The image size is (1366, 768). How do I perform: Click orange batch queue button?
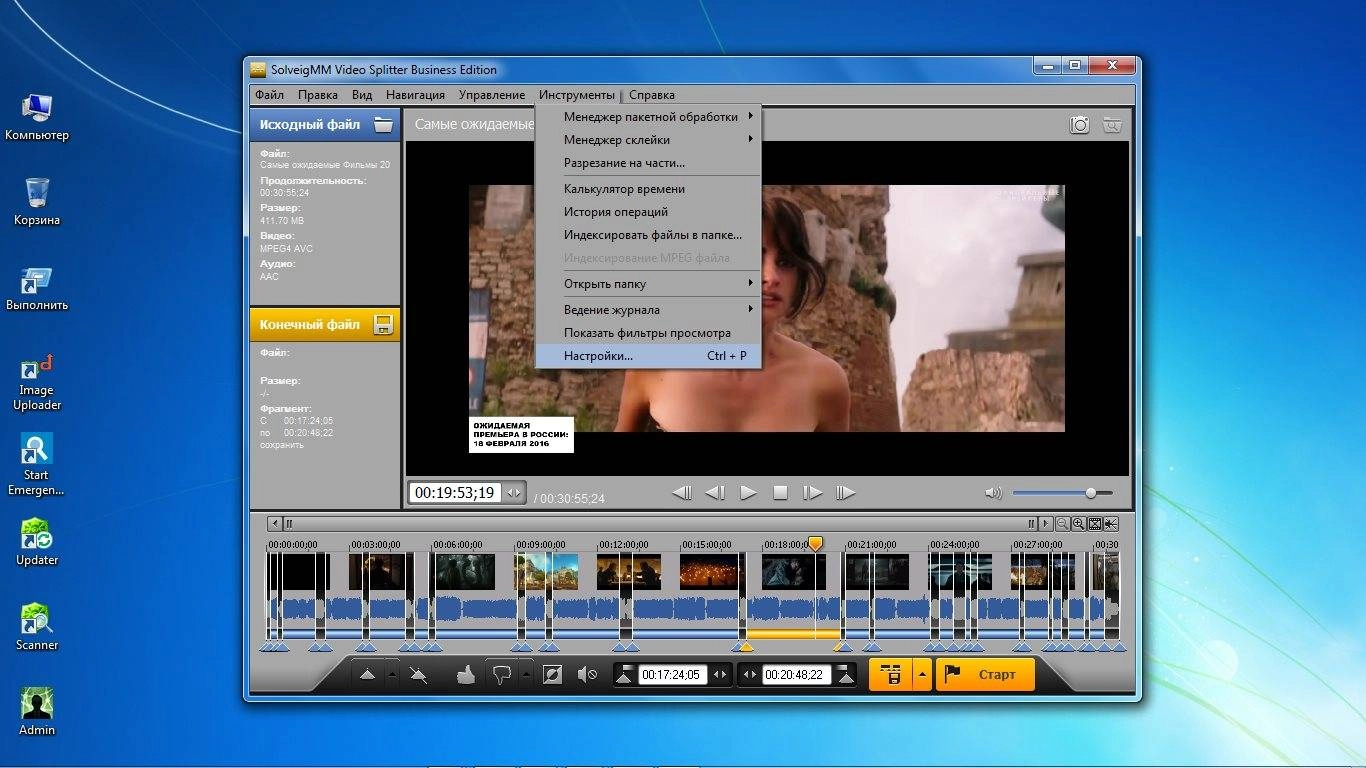click(890, 675)
